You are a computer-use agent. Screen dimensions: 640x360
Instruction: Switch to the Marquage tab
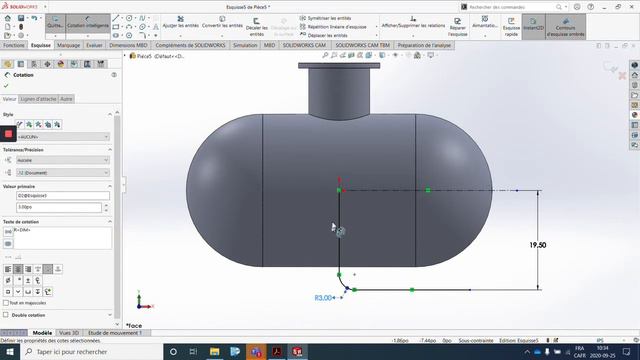coord(68,45)
